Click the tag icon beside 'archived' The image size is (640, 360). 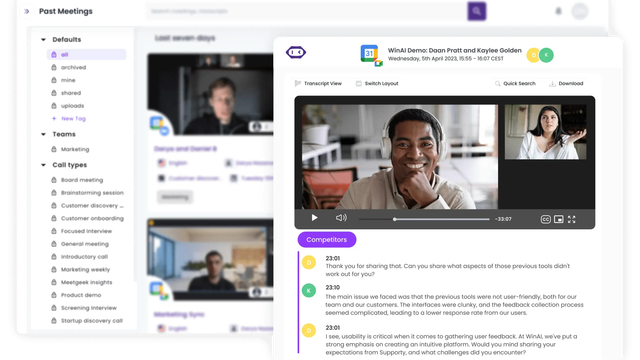(x=54, y=67)
